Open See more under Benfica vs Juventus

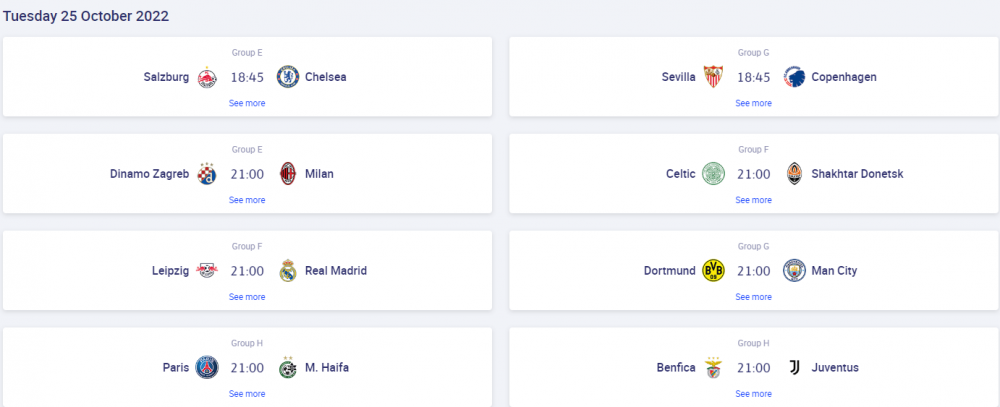tap(753, 394)
